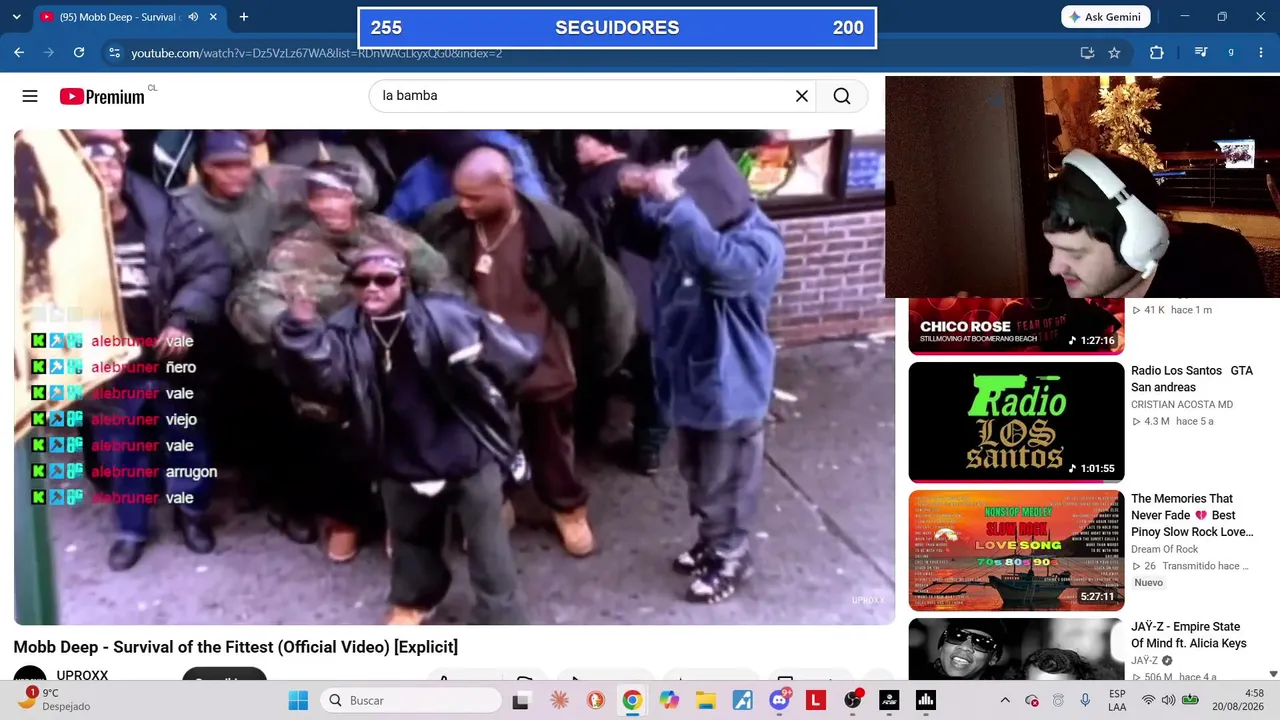Run the YouTube search magnifier button
Image resolution: width=1280 pixels, height=720 pixels.
click(842, 96)
